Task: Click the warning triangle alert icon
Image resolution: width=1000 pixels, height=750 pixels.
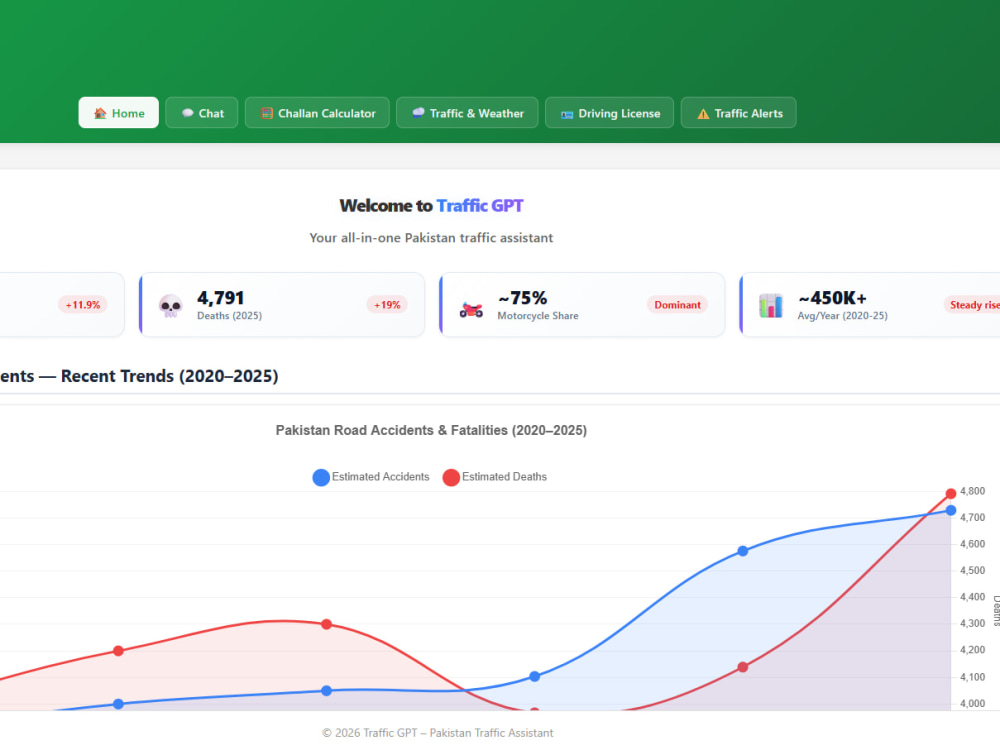Action: 703,114
